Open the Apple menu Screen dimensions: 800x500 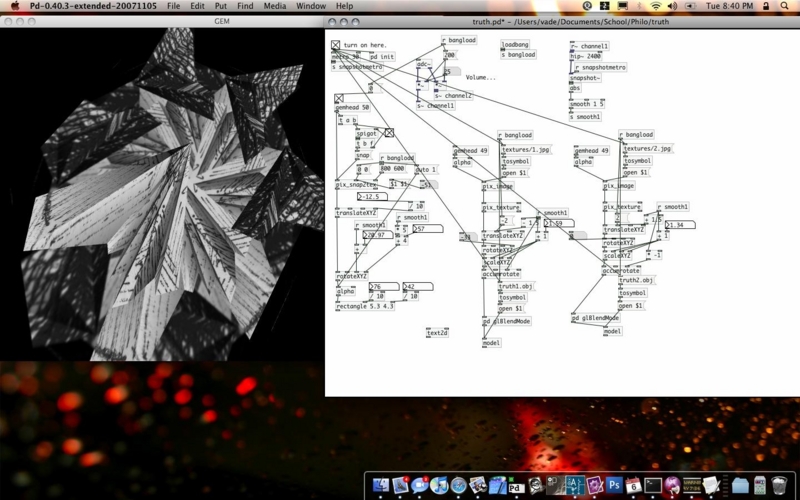(x=15, y=6)
